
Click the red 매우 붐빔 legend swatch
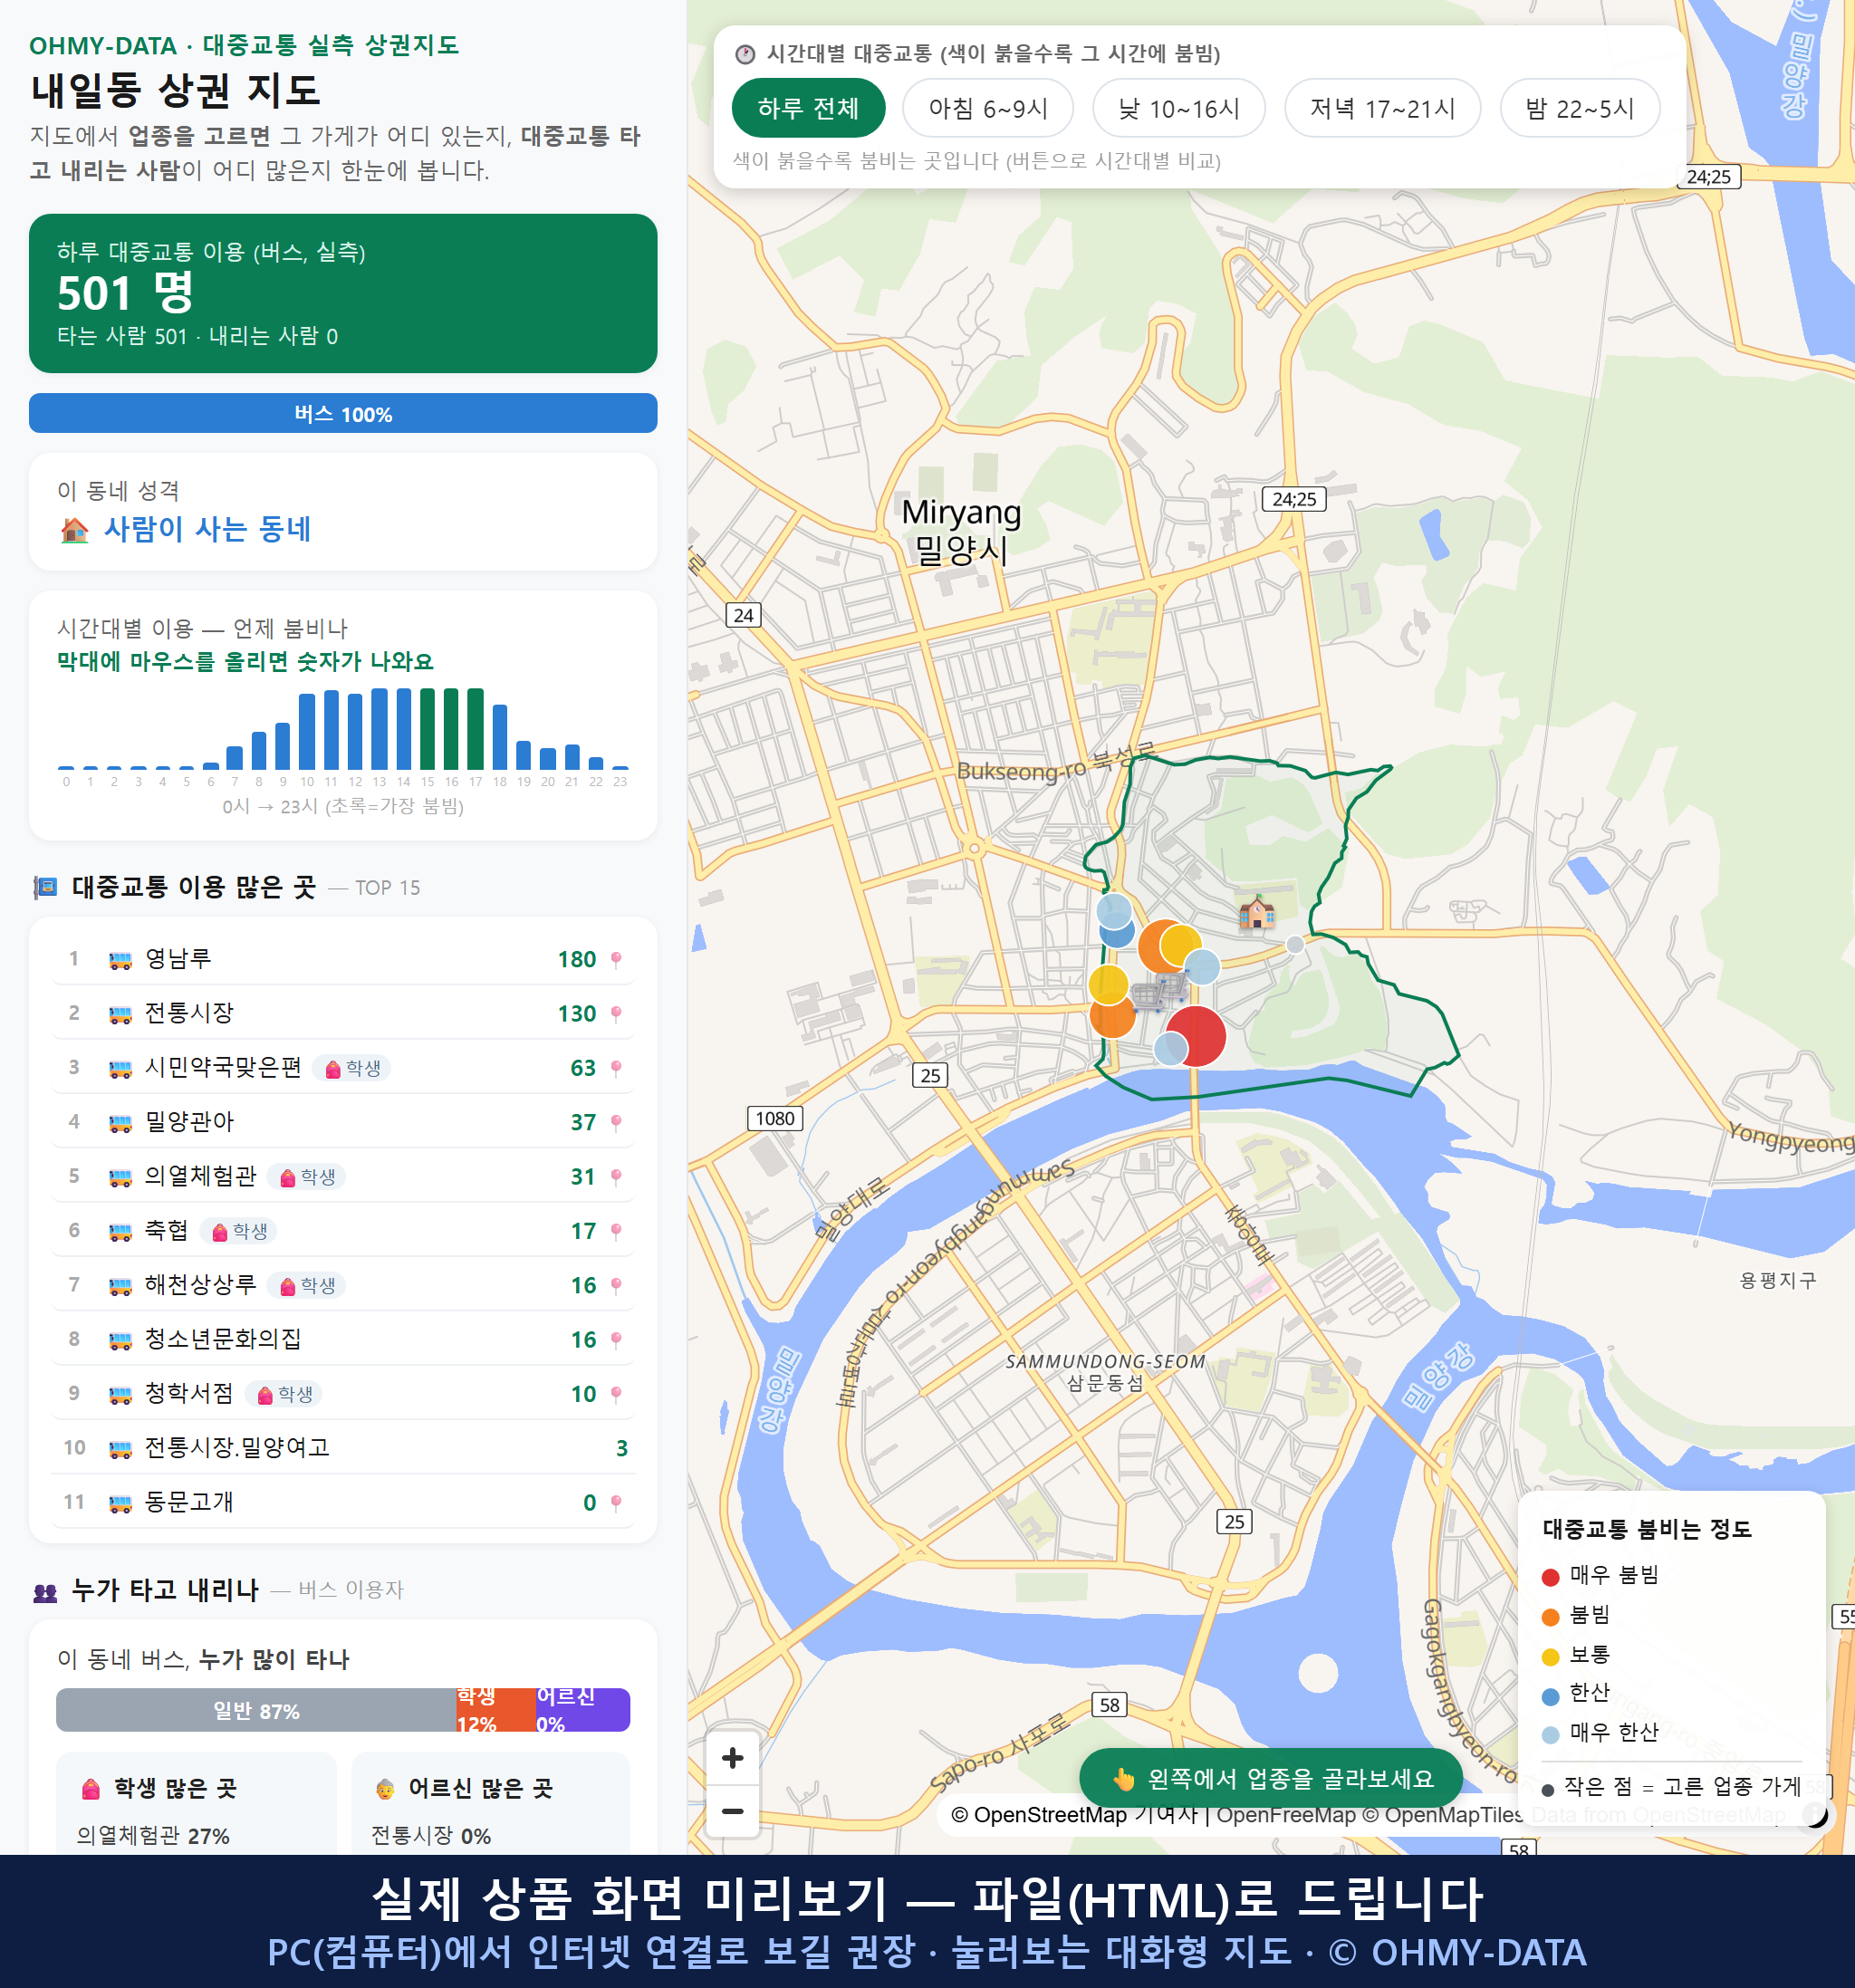pyautogui.click(x=1550, y=1577)
